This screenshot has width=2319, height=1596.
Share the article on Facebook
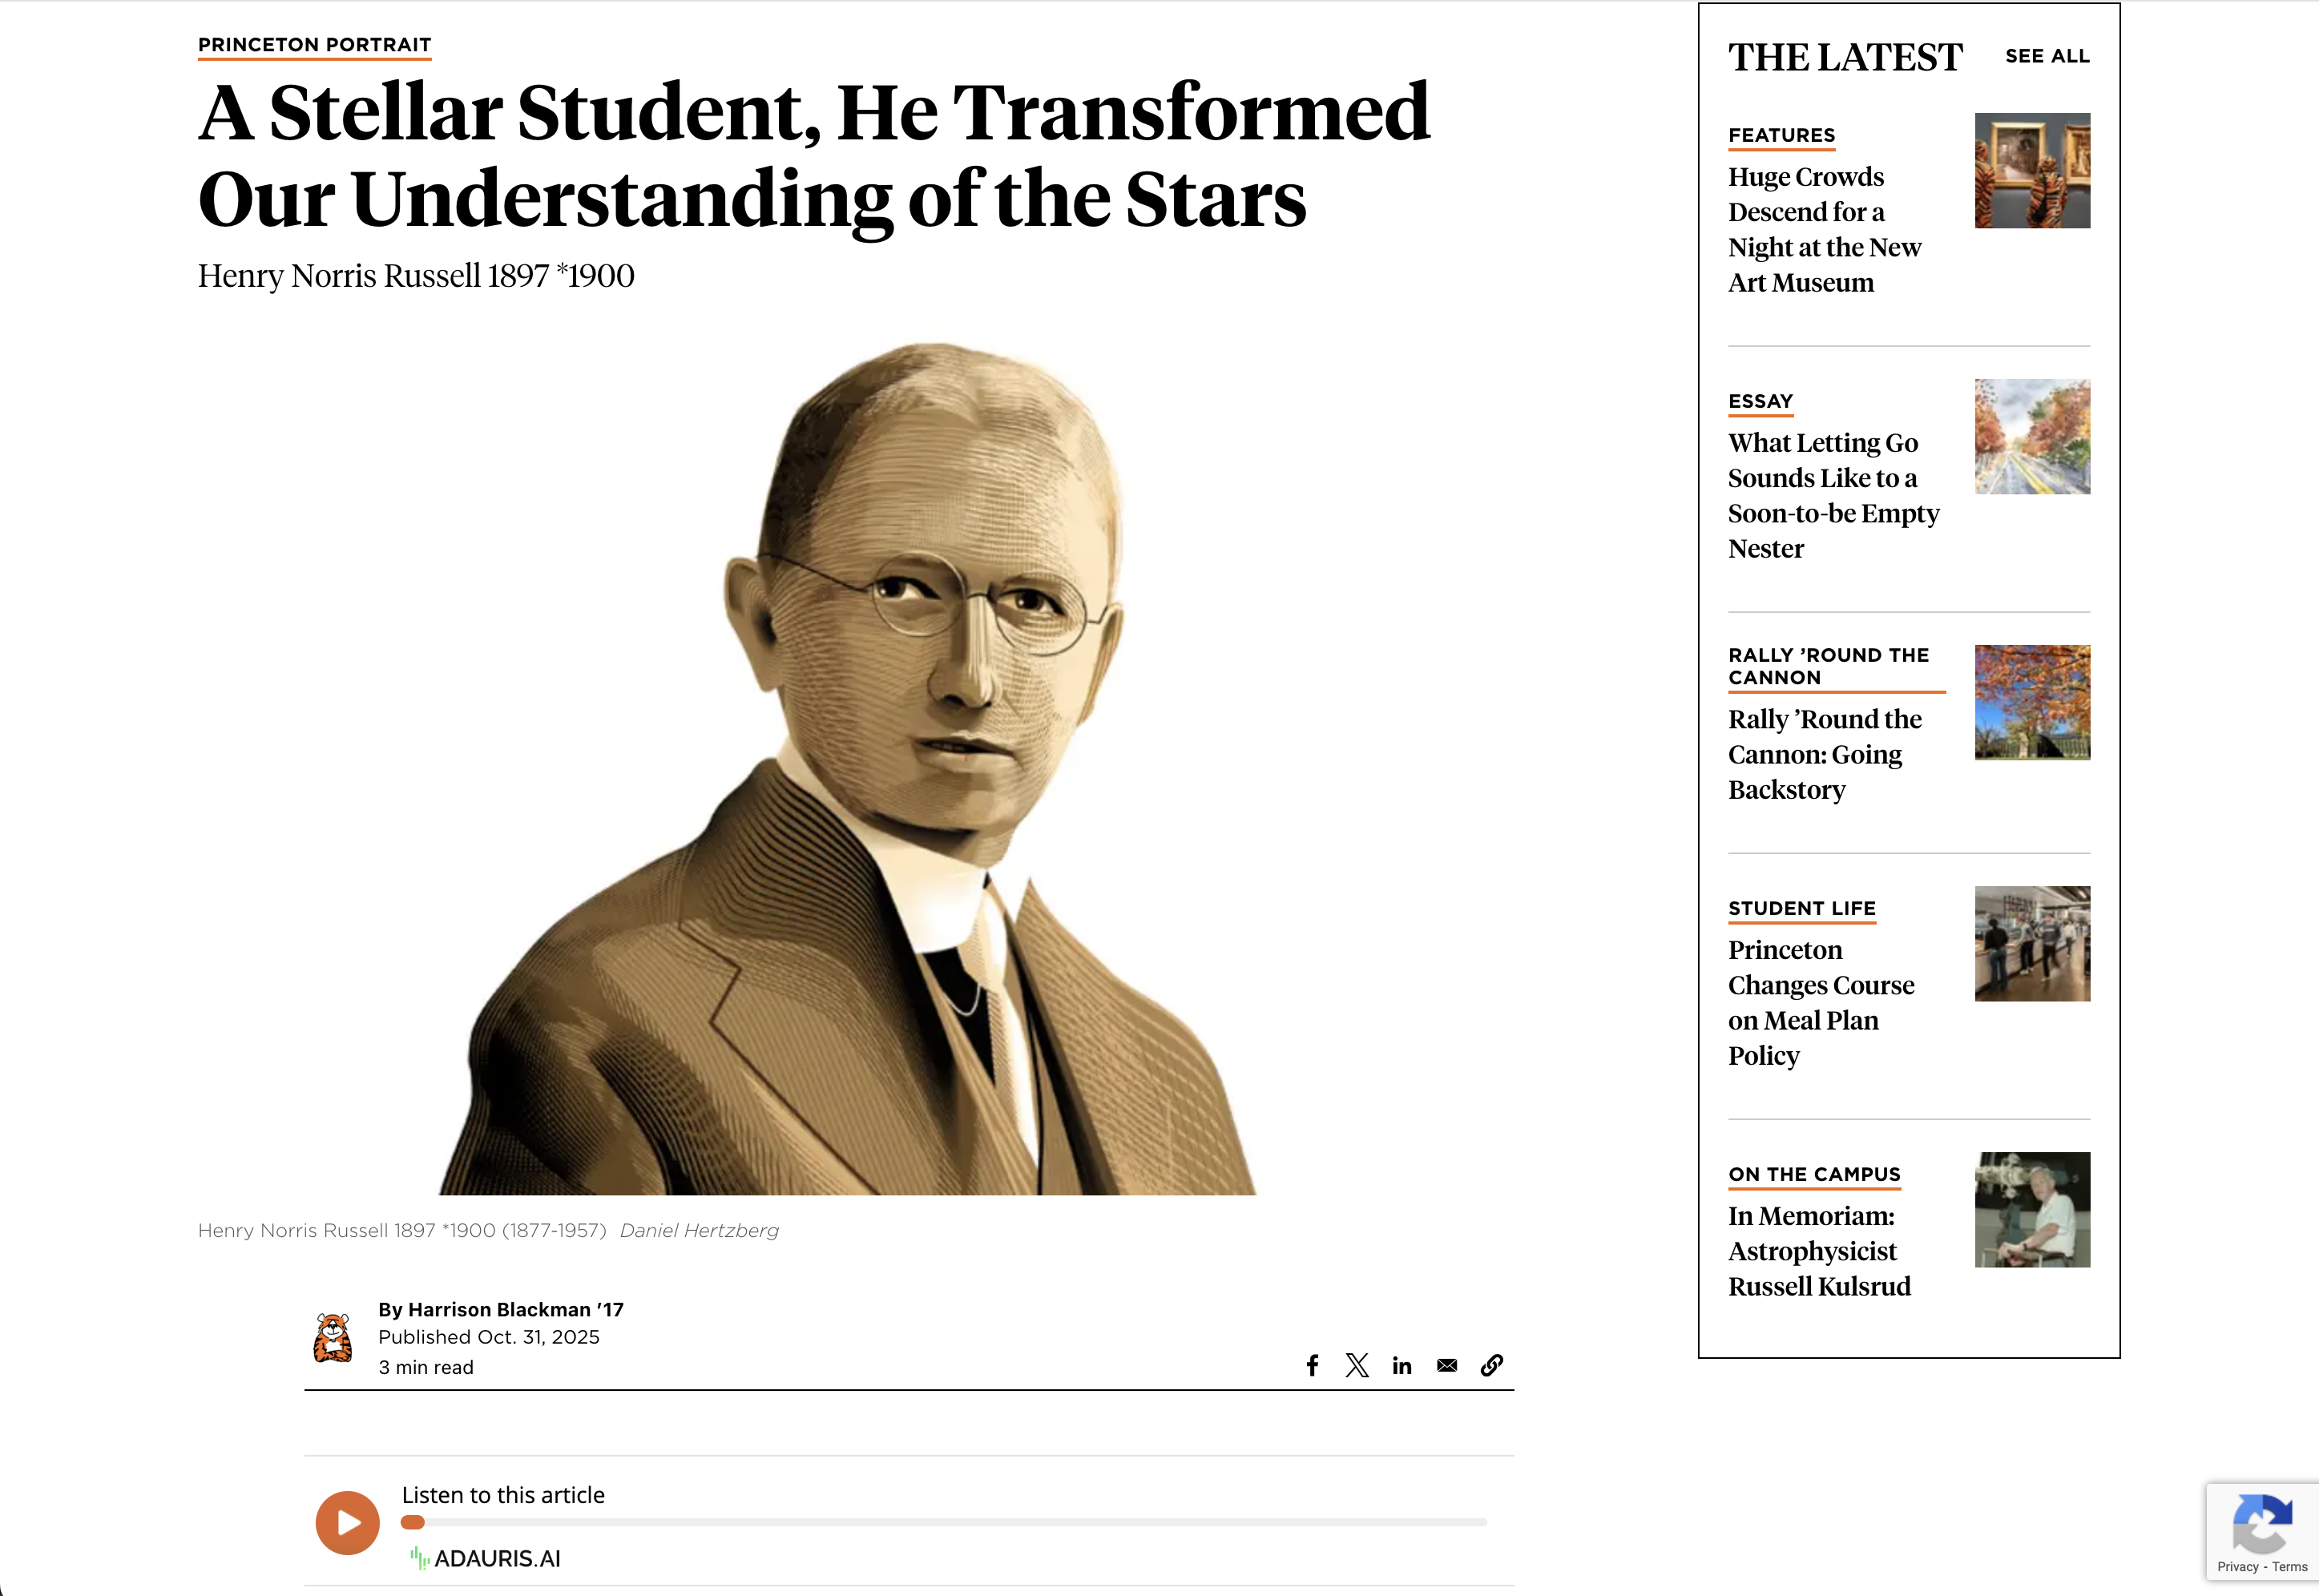(1312, 1365)
